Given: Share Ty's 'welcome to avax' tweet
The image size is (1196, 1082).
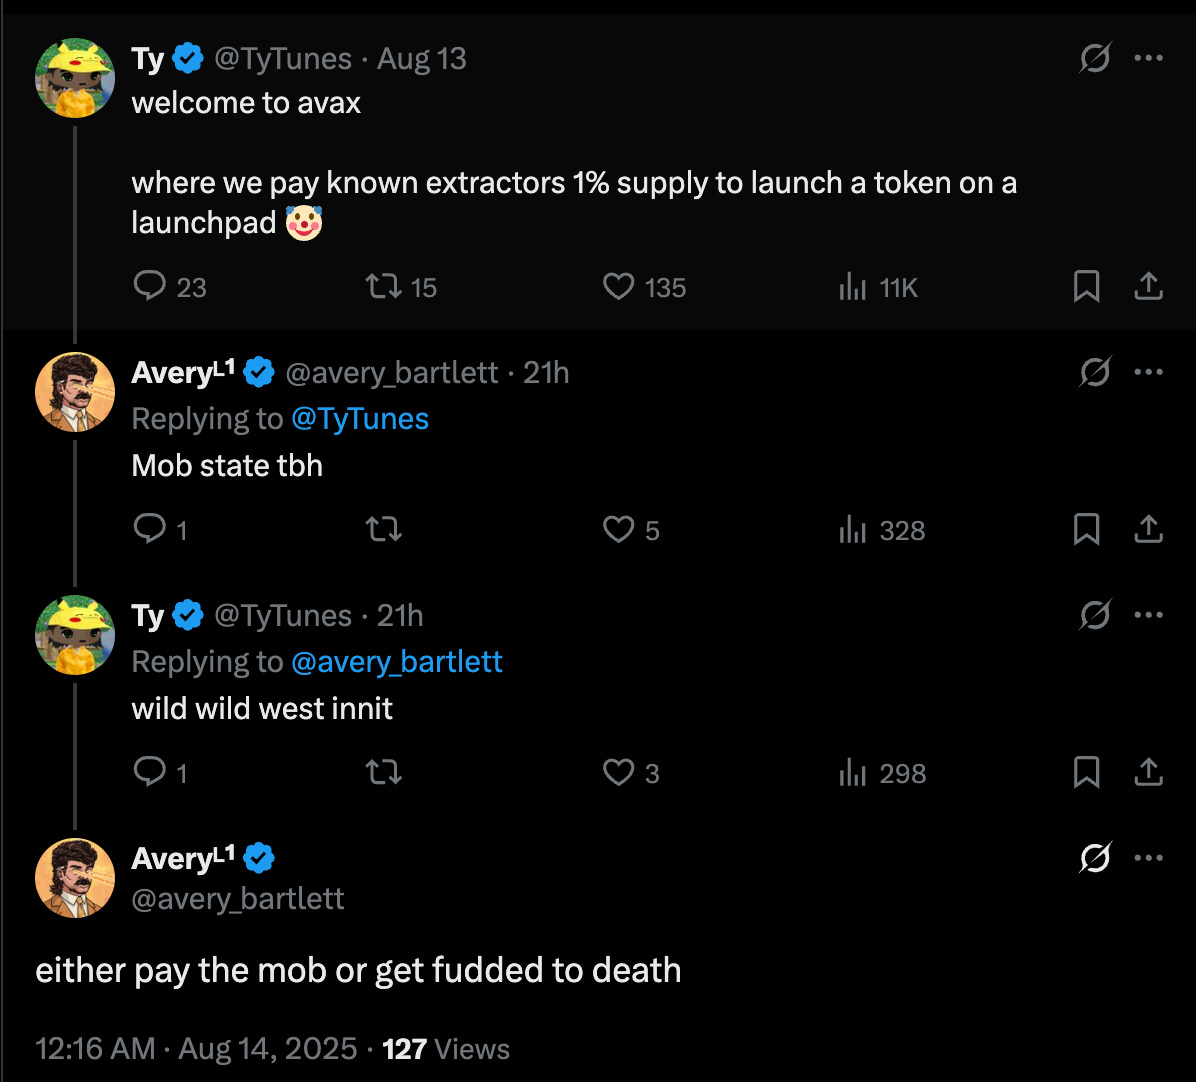Looking at the screenshot, I should pos(1149,288).
